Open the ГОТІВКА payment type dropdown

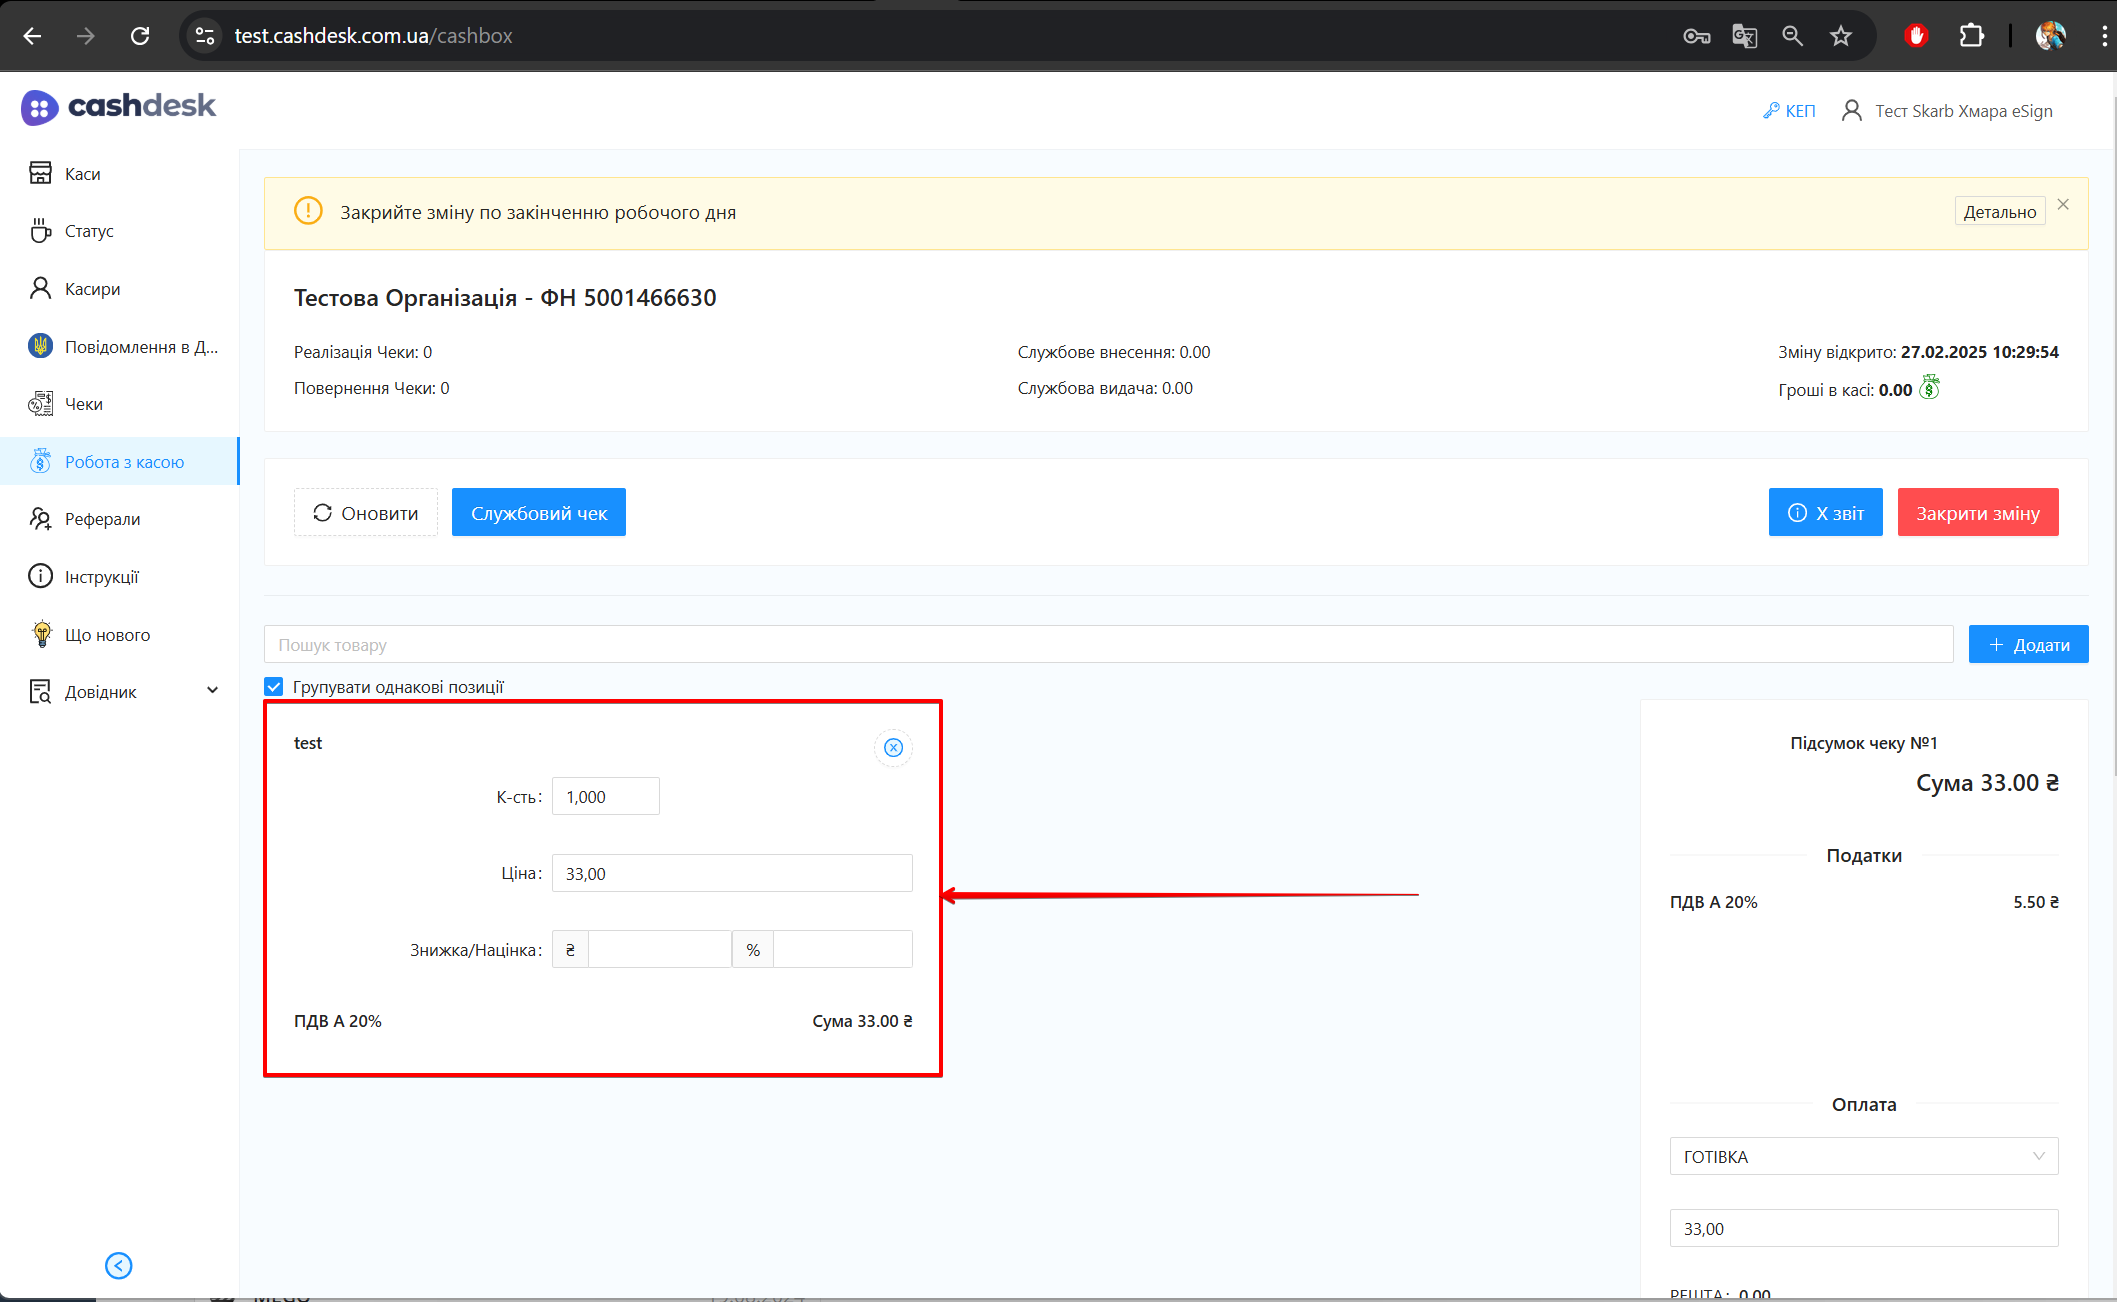point(1863,1156)
